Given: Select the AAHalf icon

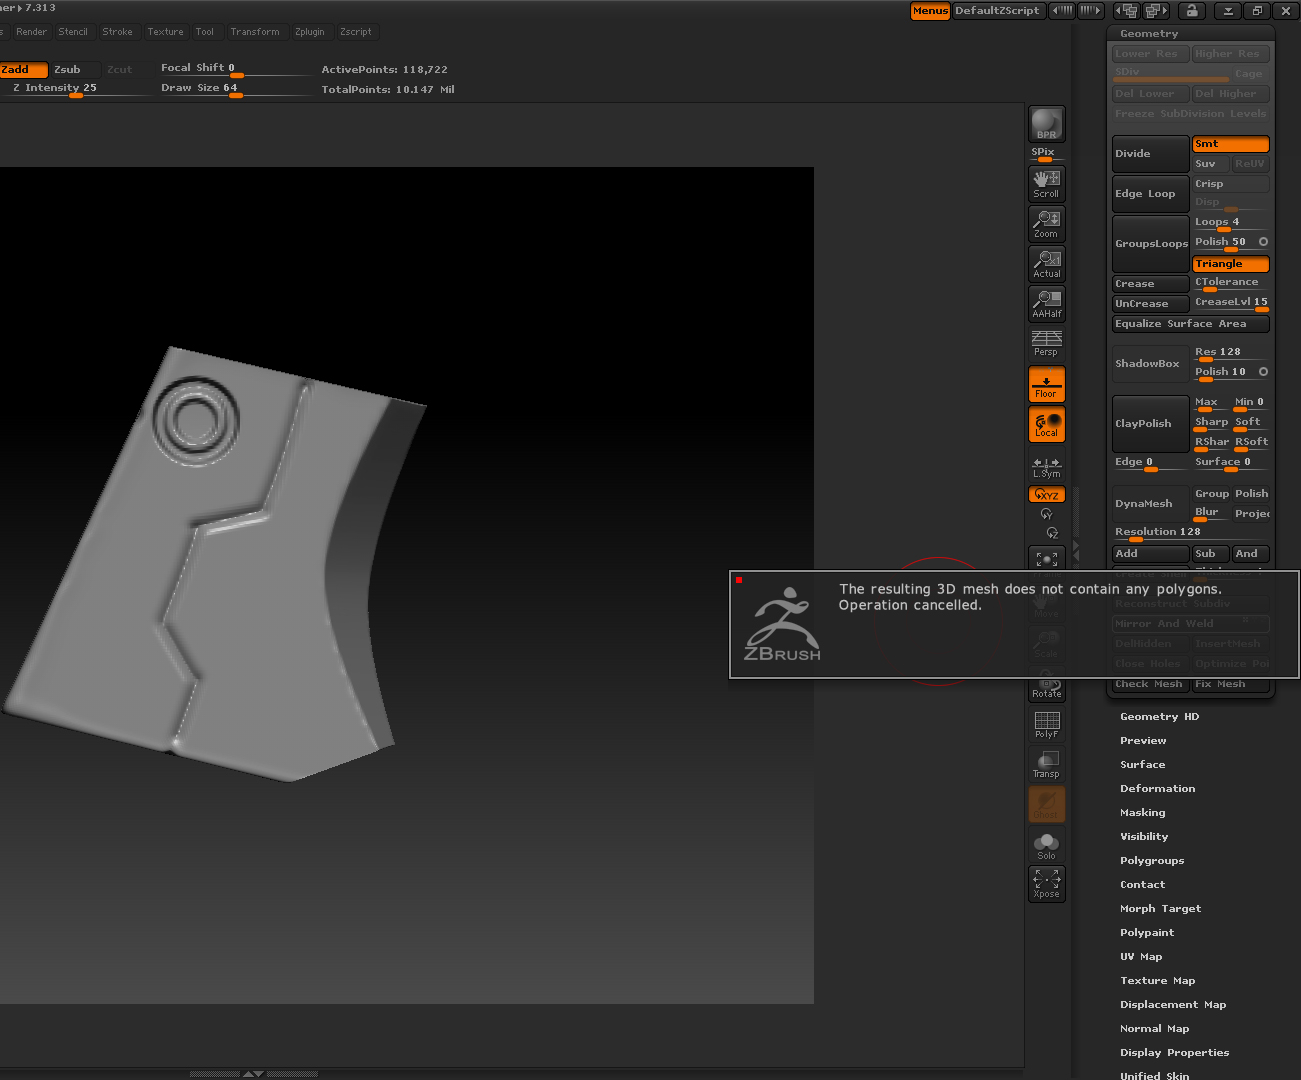Looking at the screenshot, I should 1046,304.
